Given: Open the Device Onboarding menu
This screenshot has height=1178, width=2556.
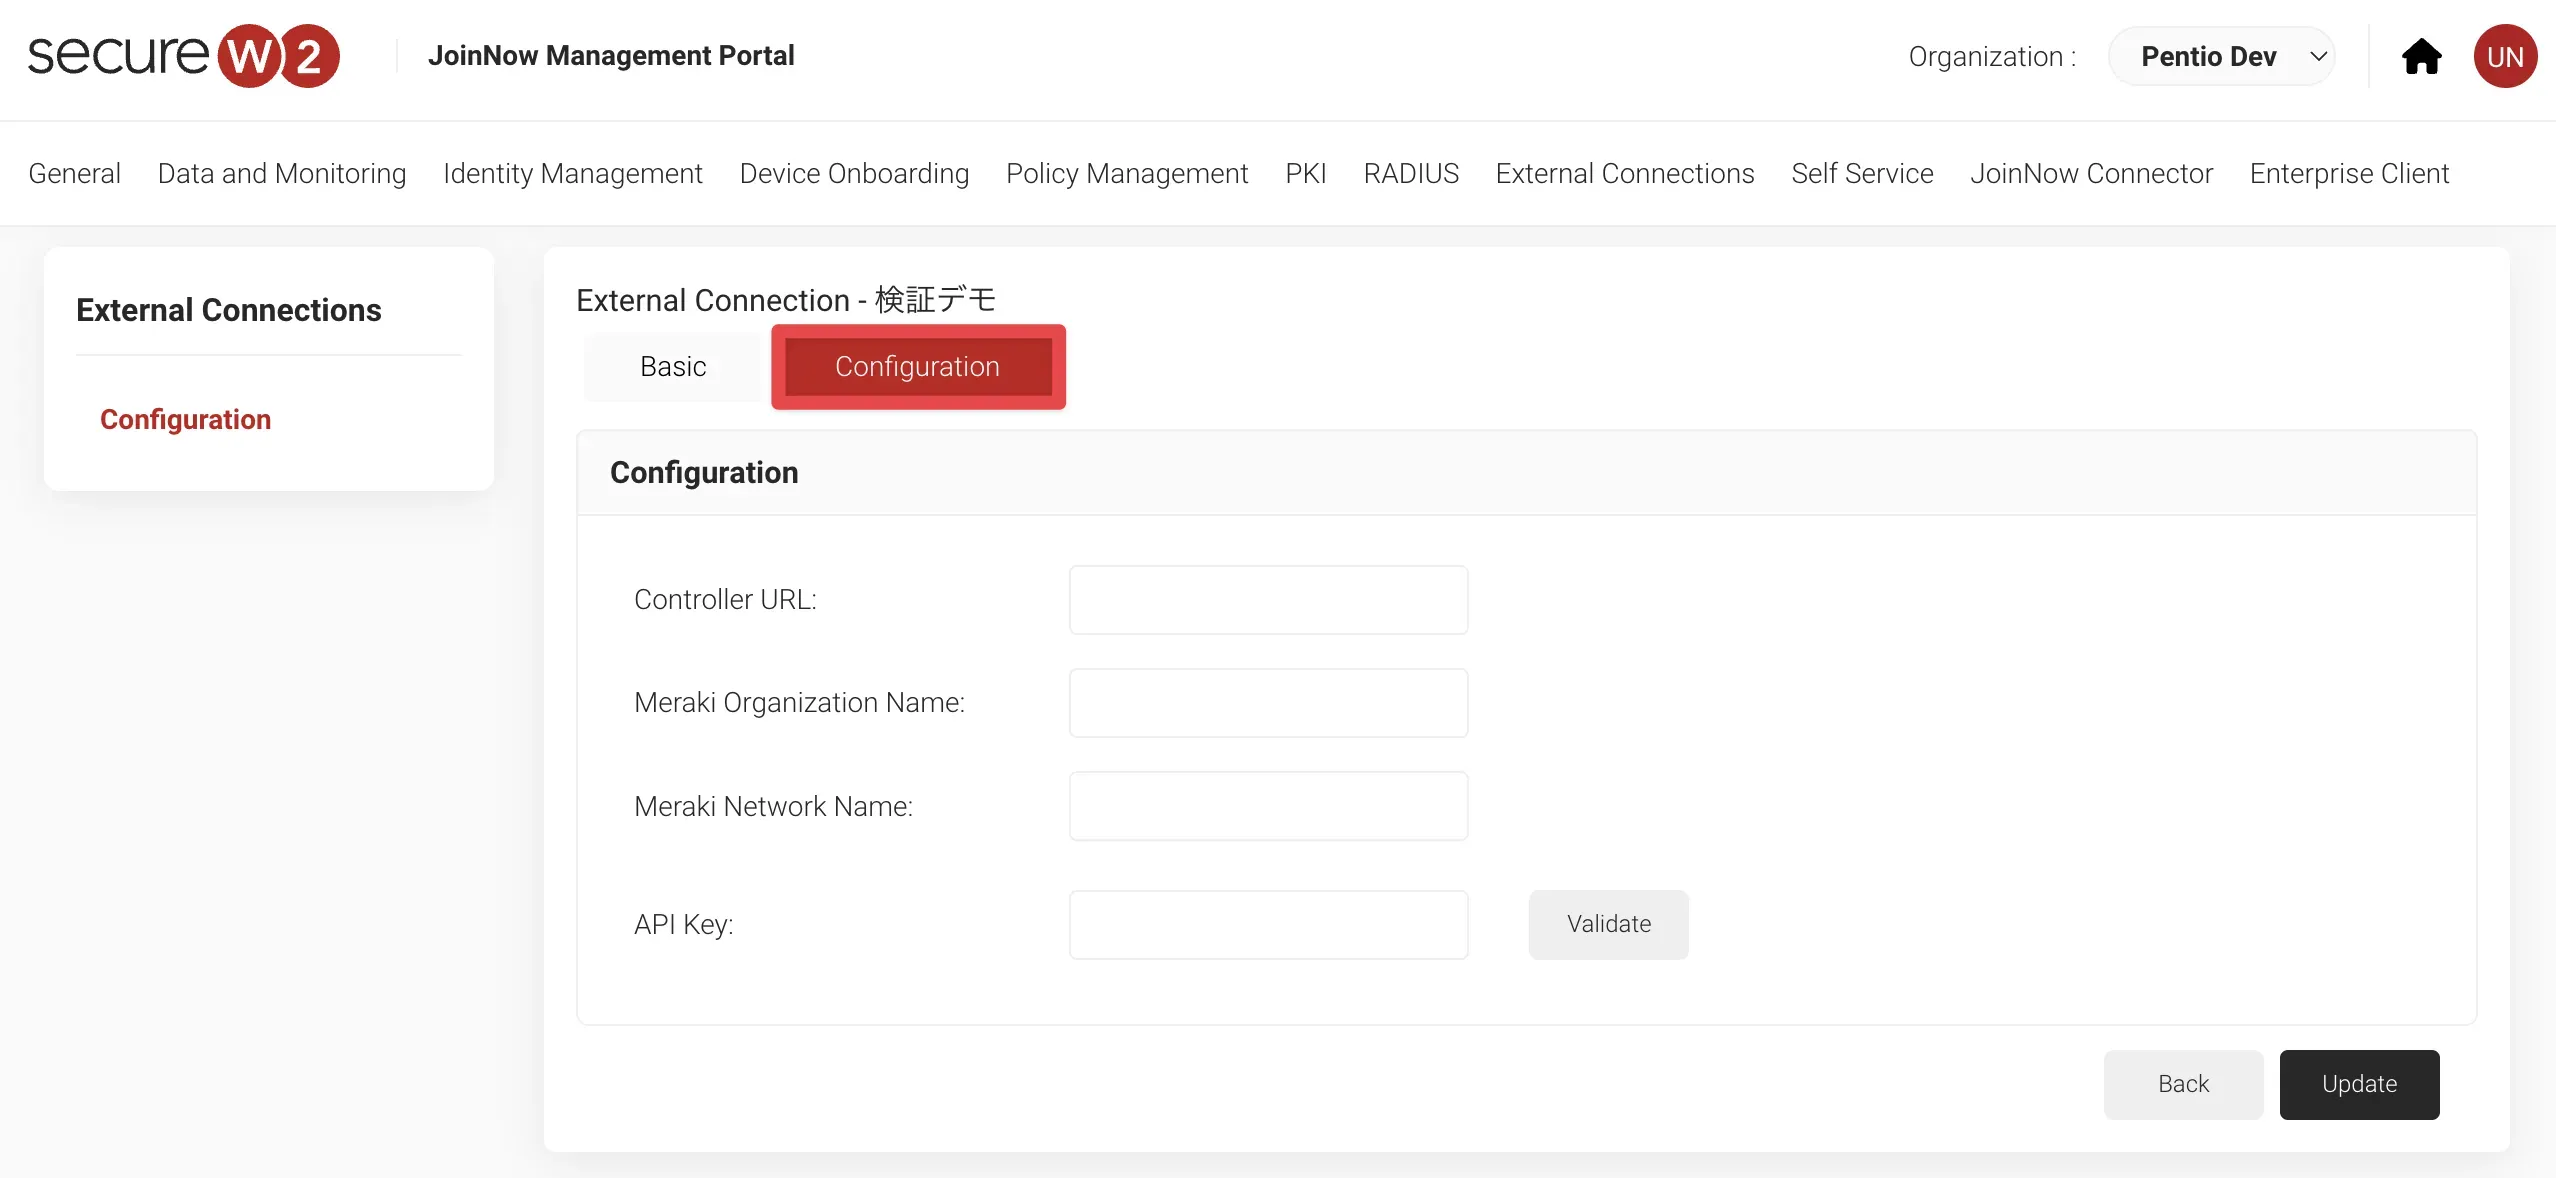Looking at the screenshot, I should click(x=854, y=174).
